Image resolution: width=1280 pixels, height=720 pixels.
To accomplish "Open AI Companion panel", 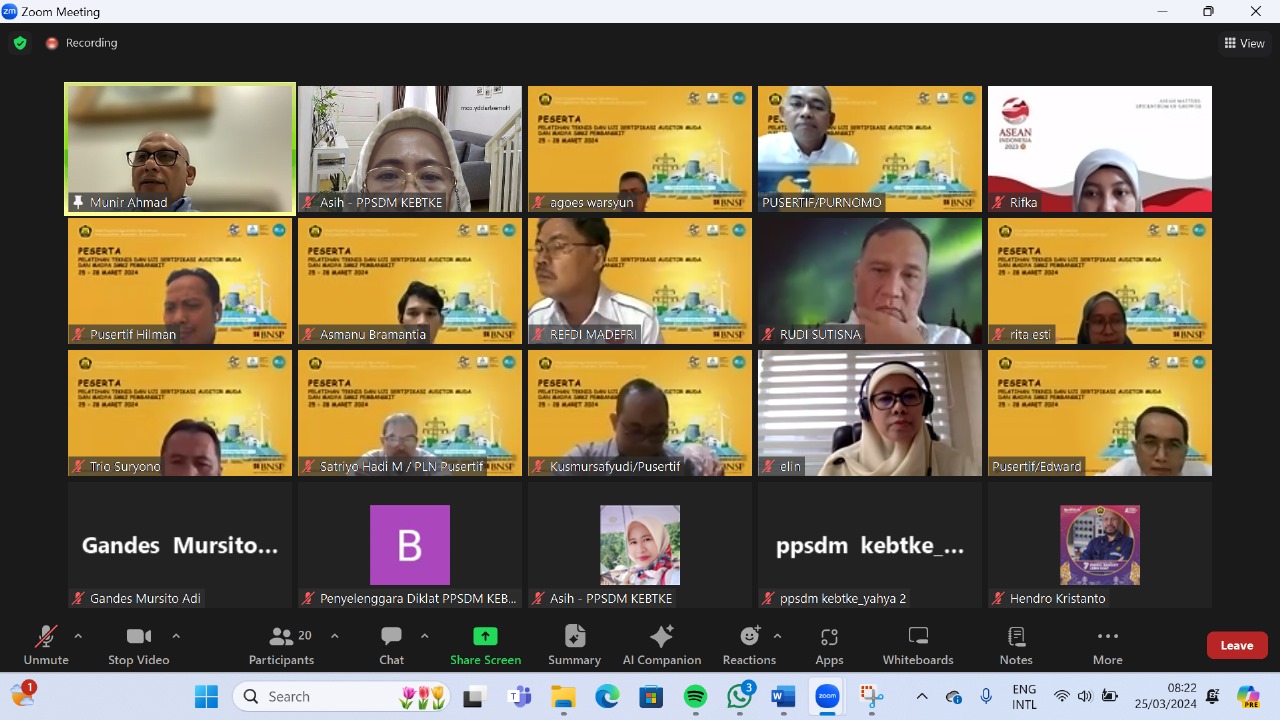I will [x=661, y=645].
